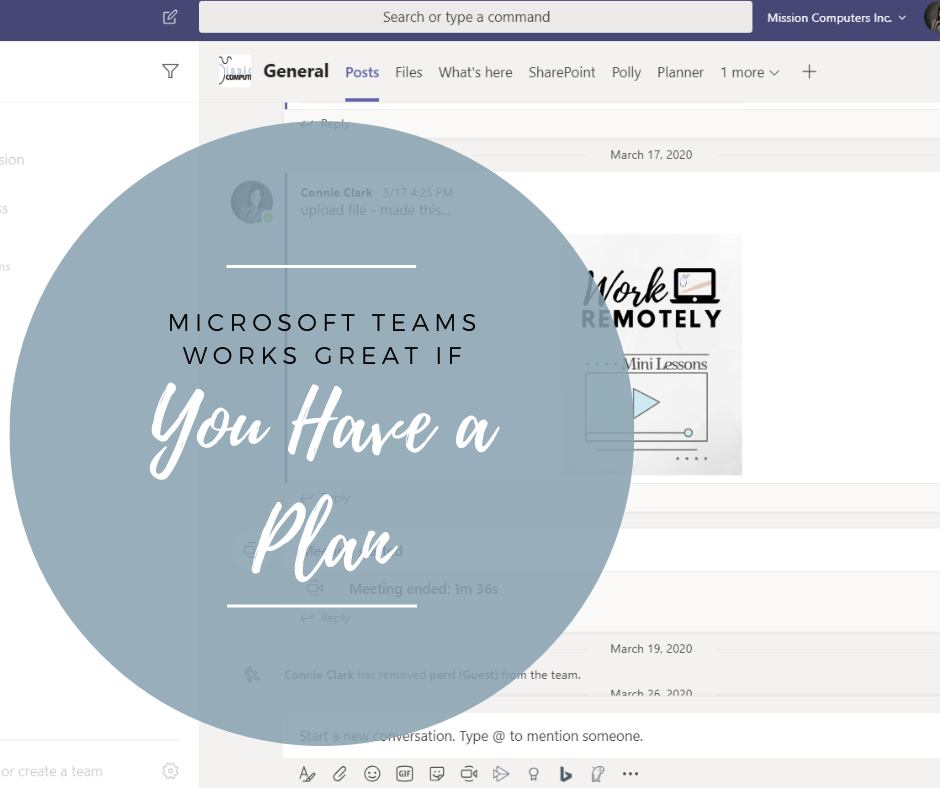Open the sticker icon in compose bar
The height and width of the screenshot is (788, 940).
coord(437,774)
